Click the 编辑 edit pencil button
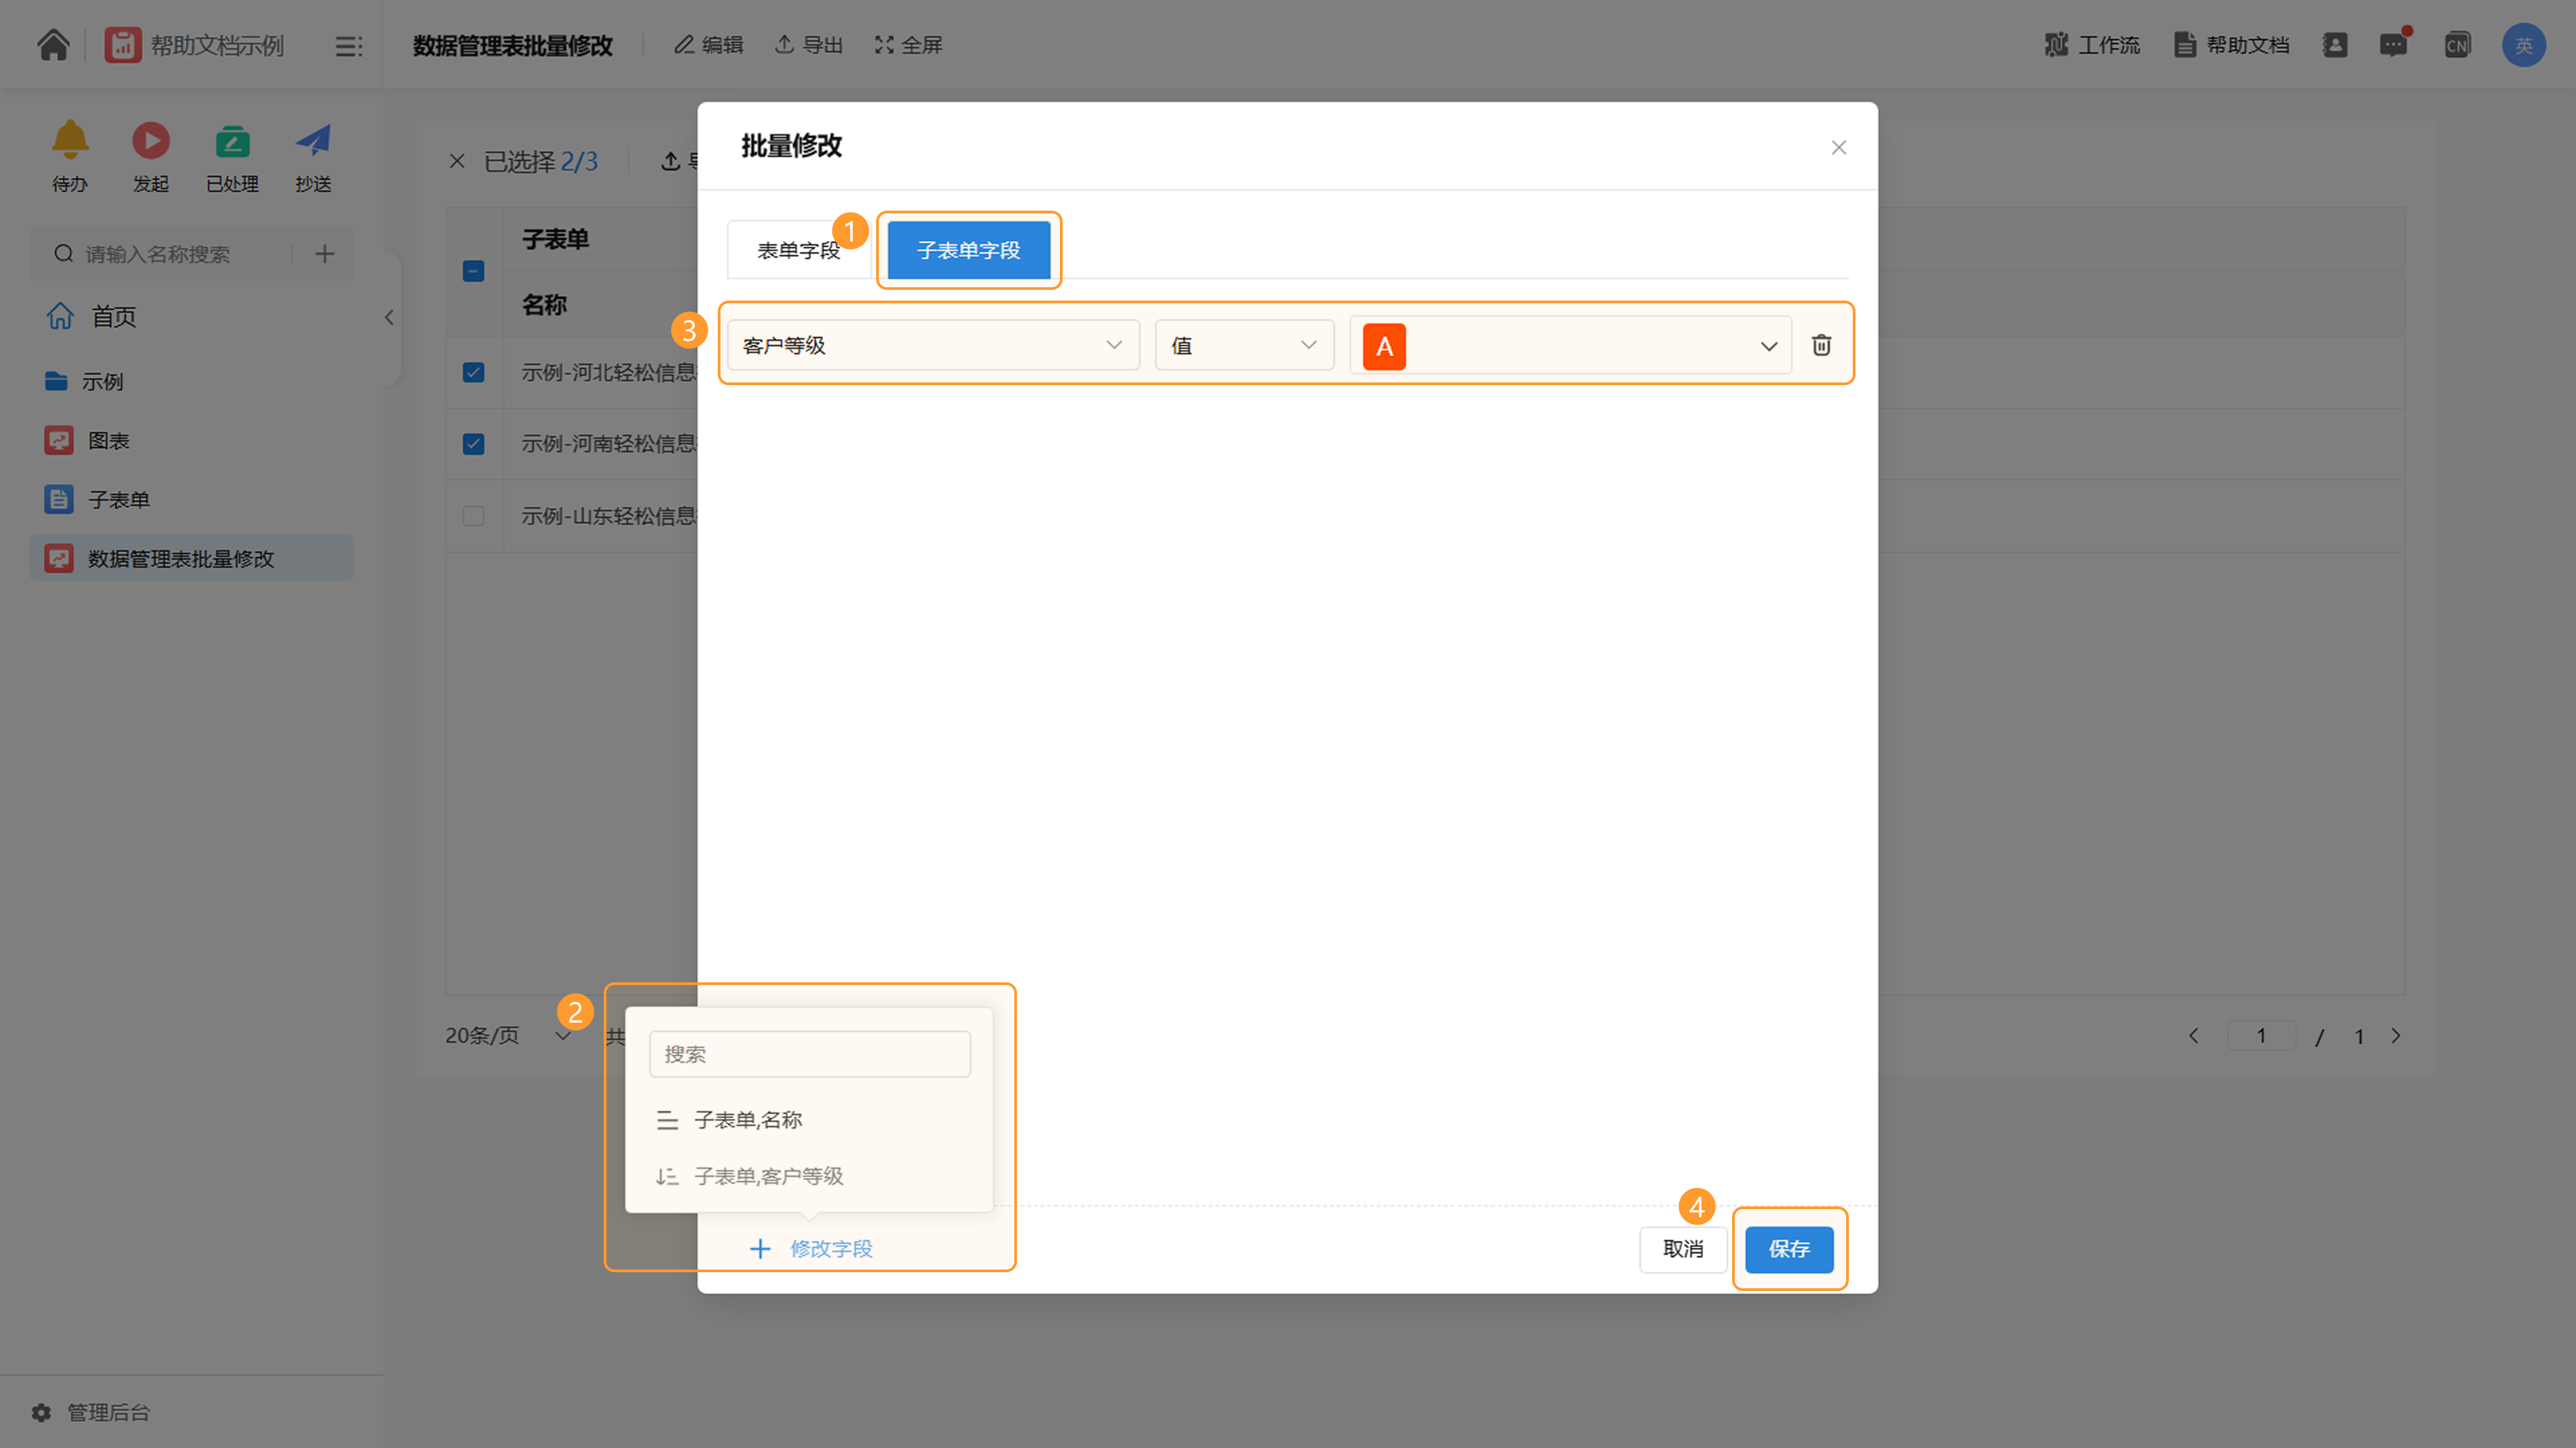2576x1448 pixels. [708, 45]
